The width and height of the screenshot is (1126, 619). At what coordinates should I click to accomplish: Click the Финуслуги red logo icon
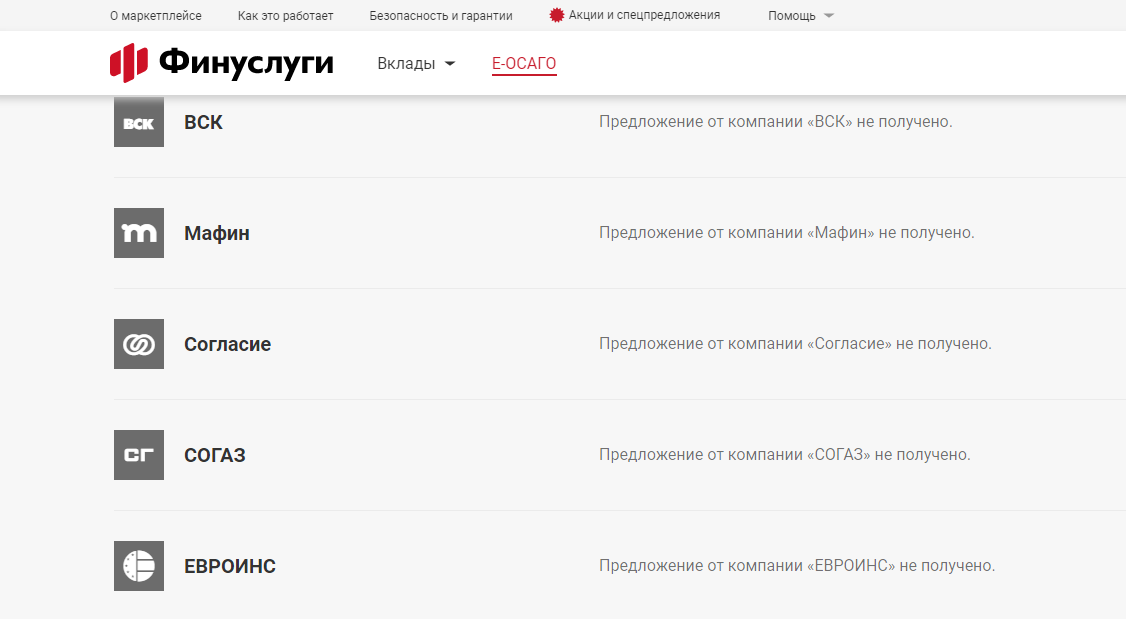click(129, 63)
